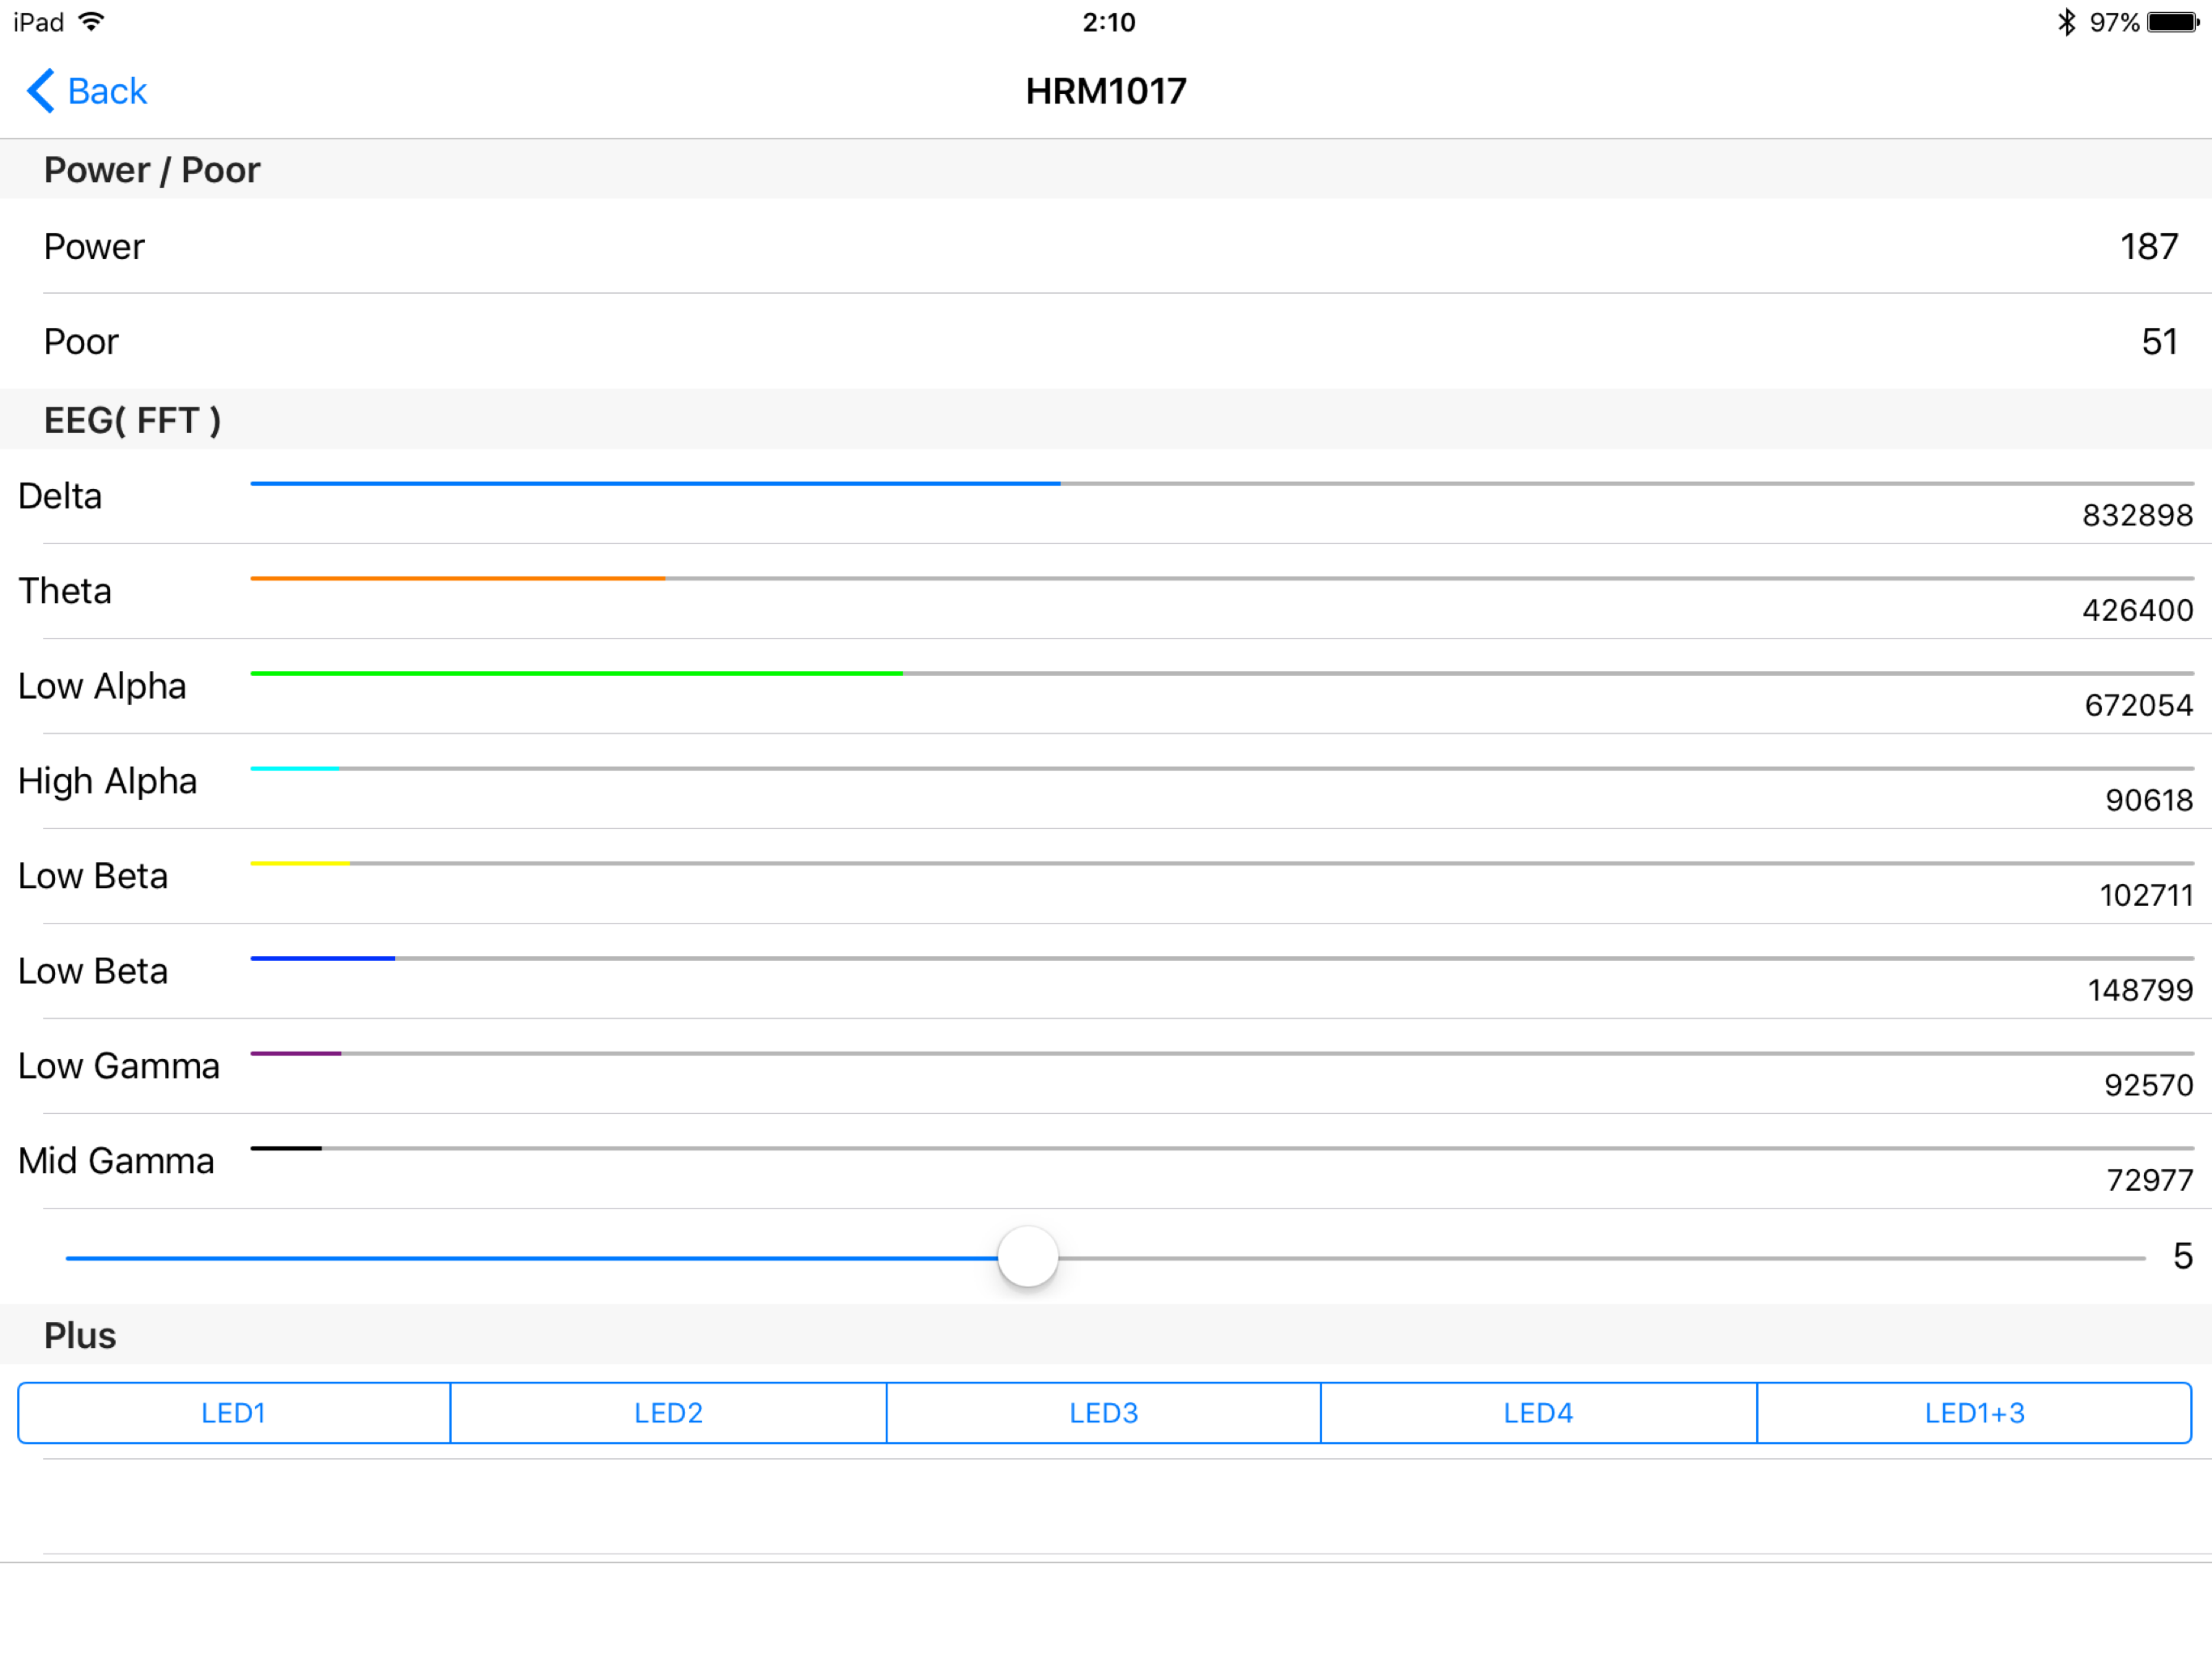Tap the Poor row value 51

coord(2159,342)
